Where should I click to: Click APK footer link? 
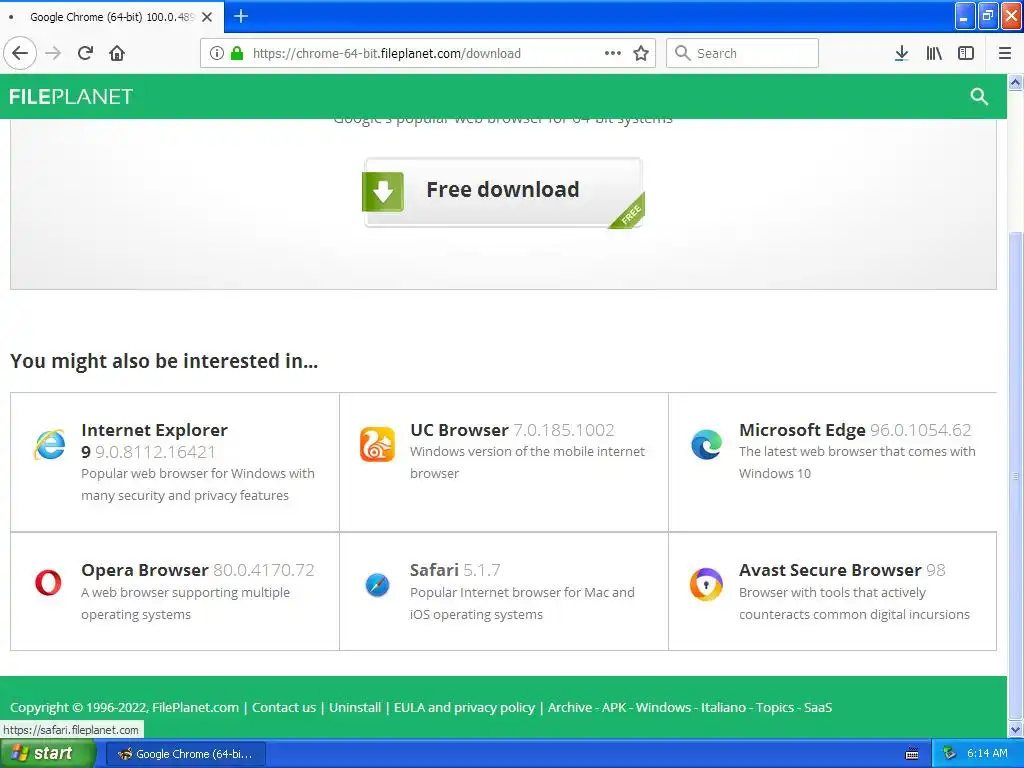pos(614,707)
